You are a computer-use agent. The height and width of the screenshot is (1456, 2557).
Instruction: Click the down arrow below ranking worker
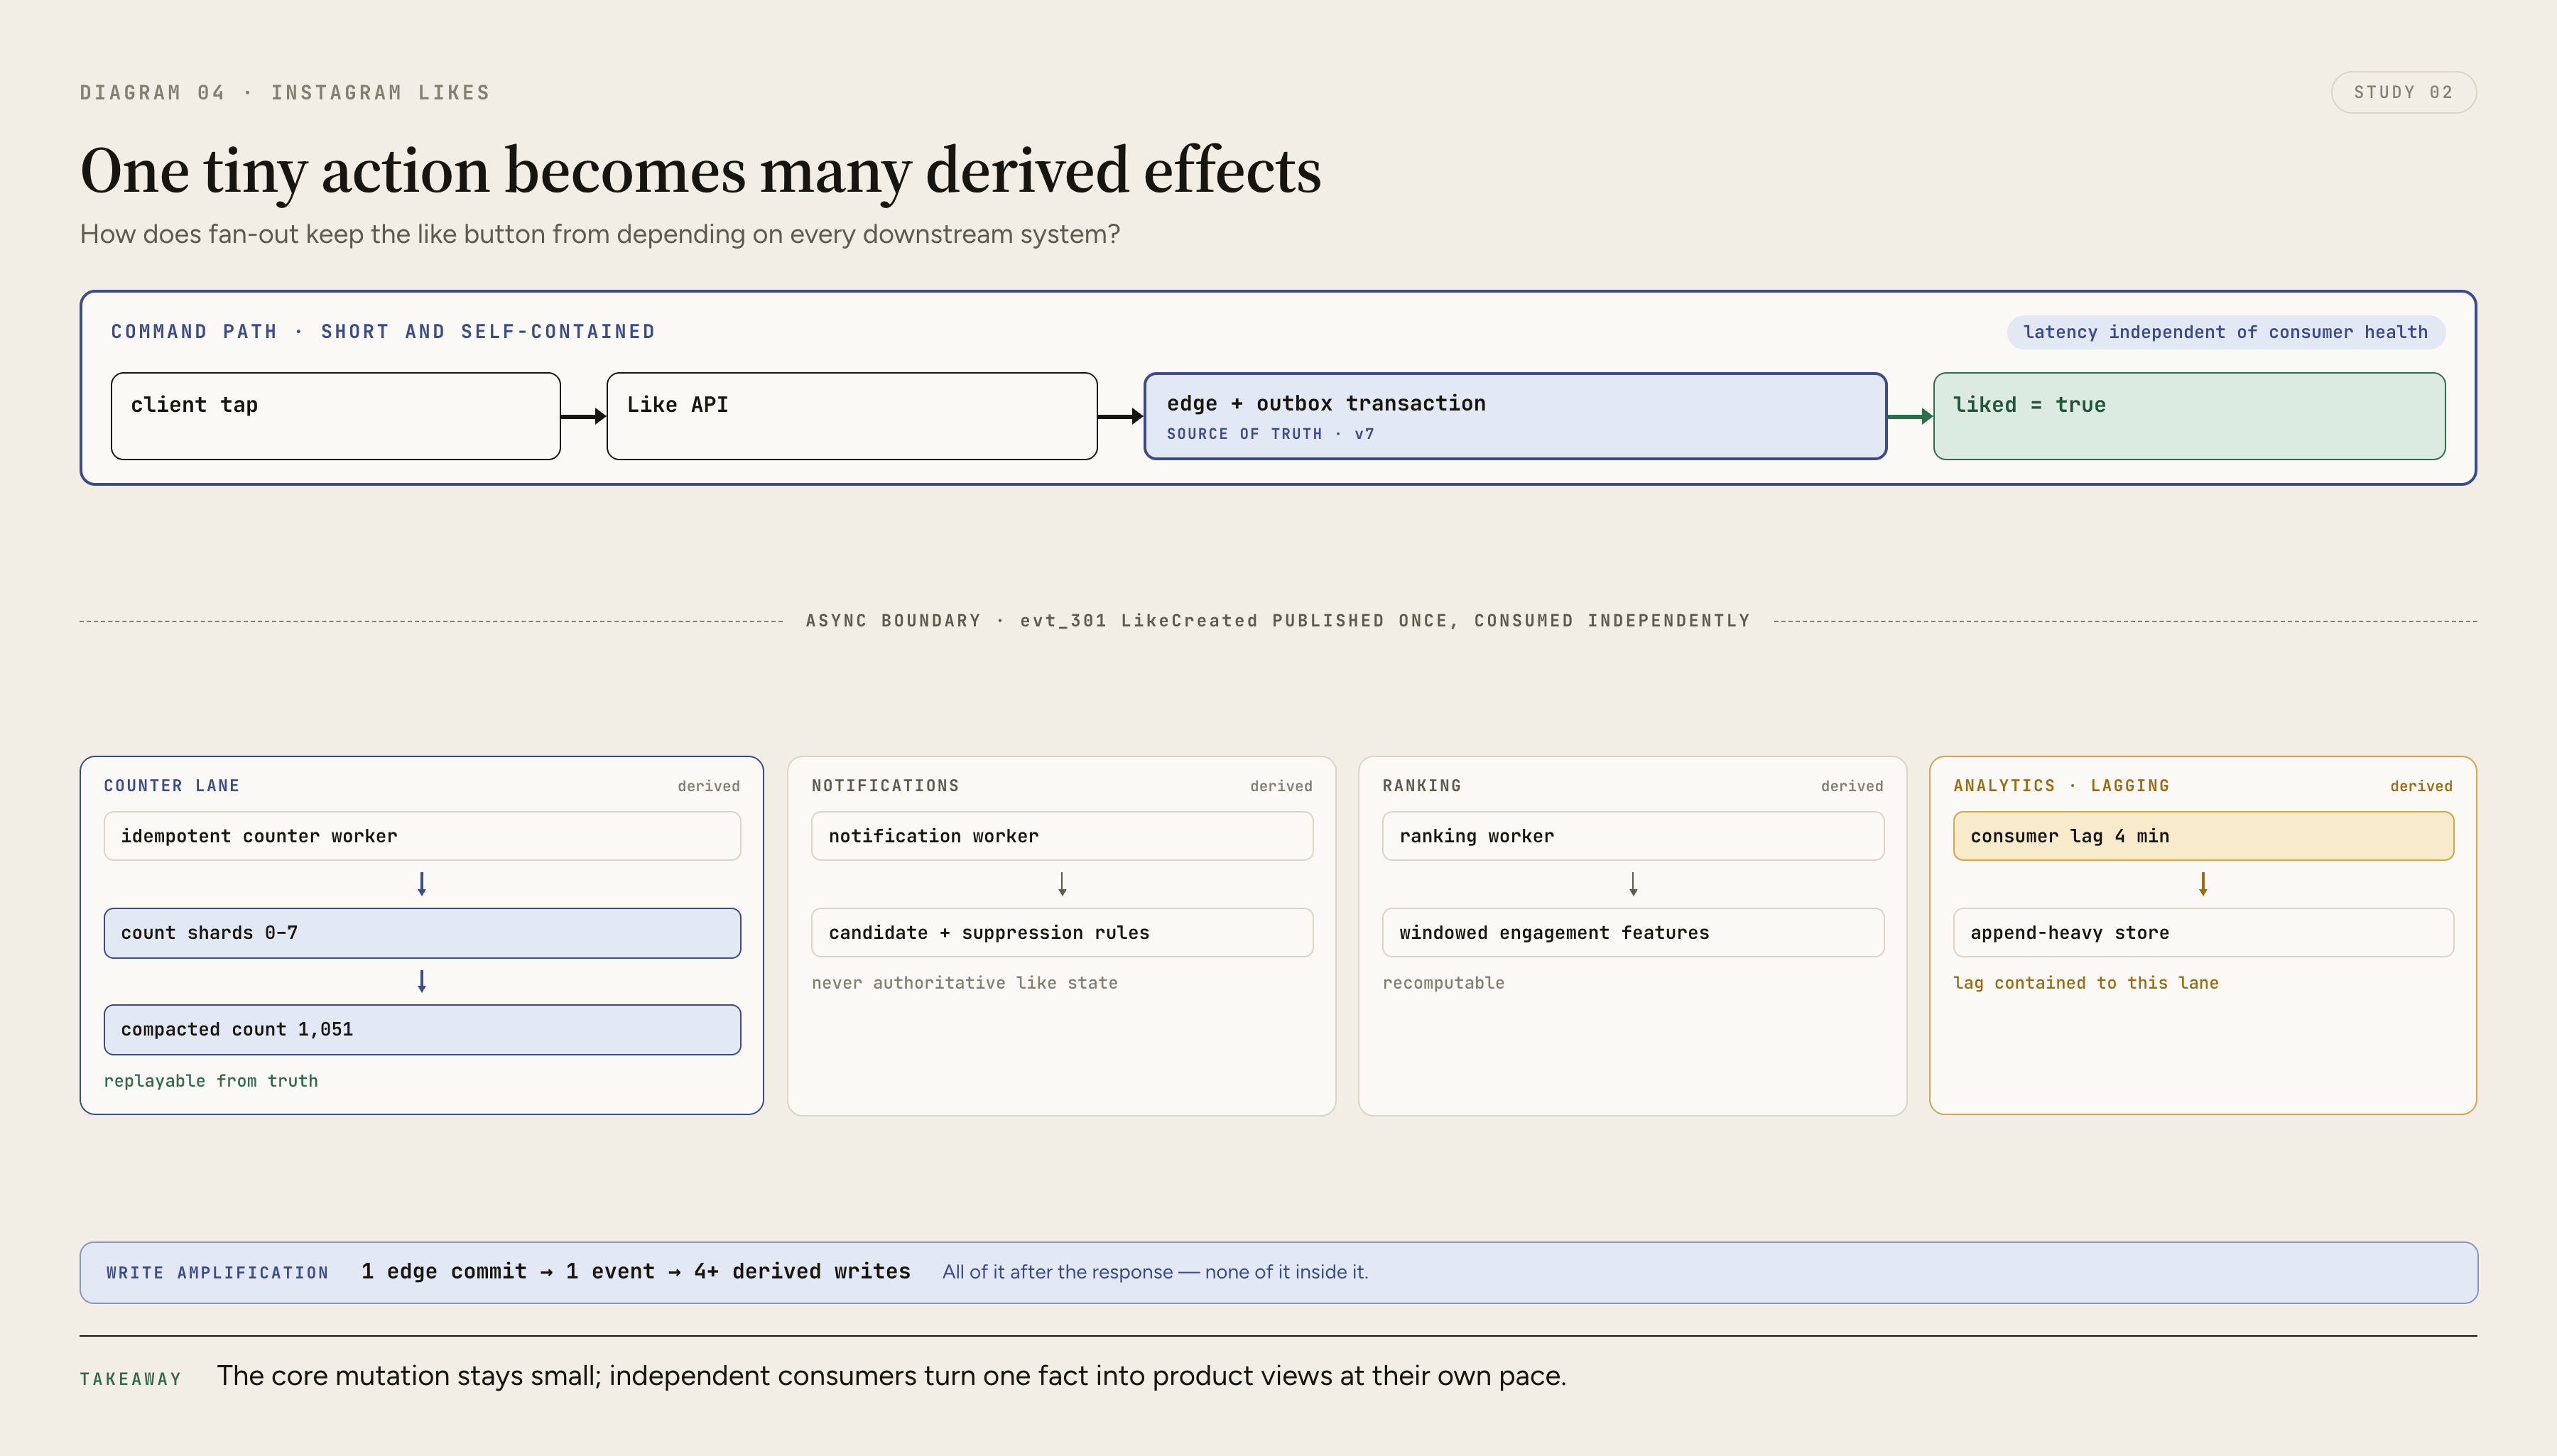(x=1633, y=884)
